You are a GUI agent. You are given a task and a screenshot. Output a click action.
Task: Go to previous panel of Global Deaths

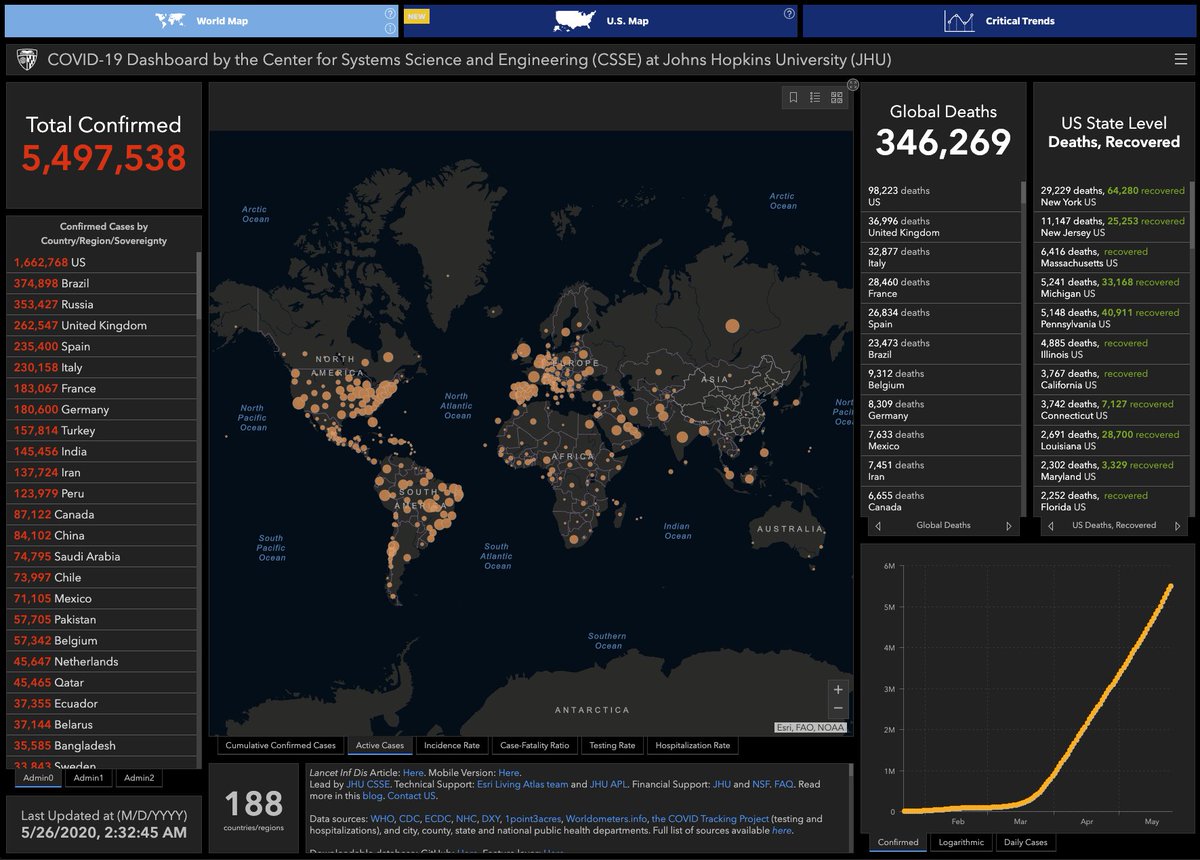pyautogui.click(x=877, y=525)
